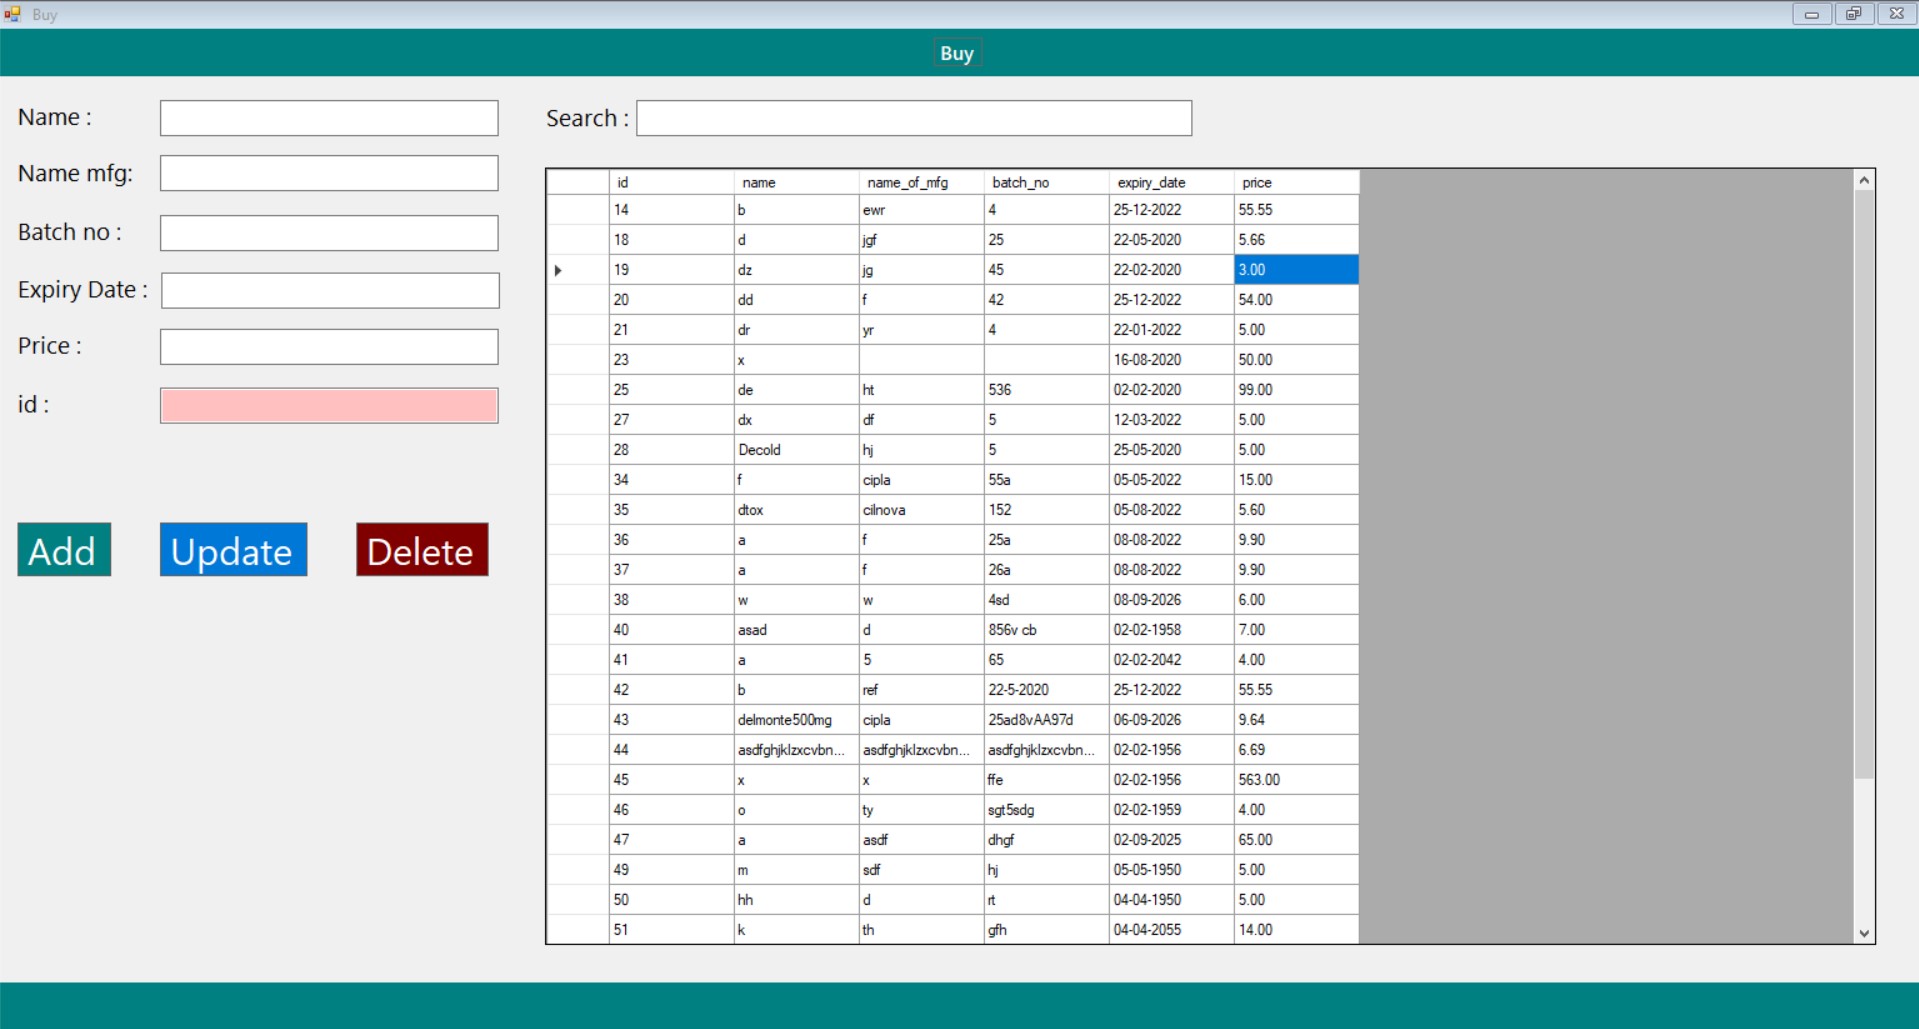Click name cell 'asad'
This screenshot has height=1029, width=1919.
(x=796, y=630)
